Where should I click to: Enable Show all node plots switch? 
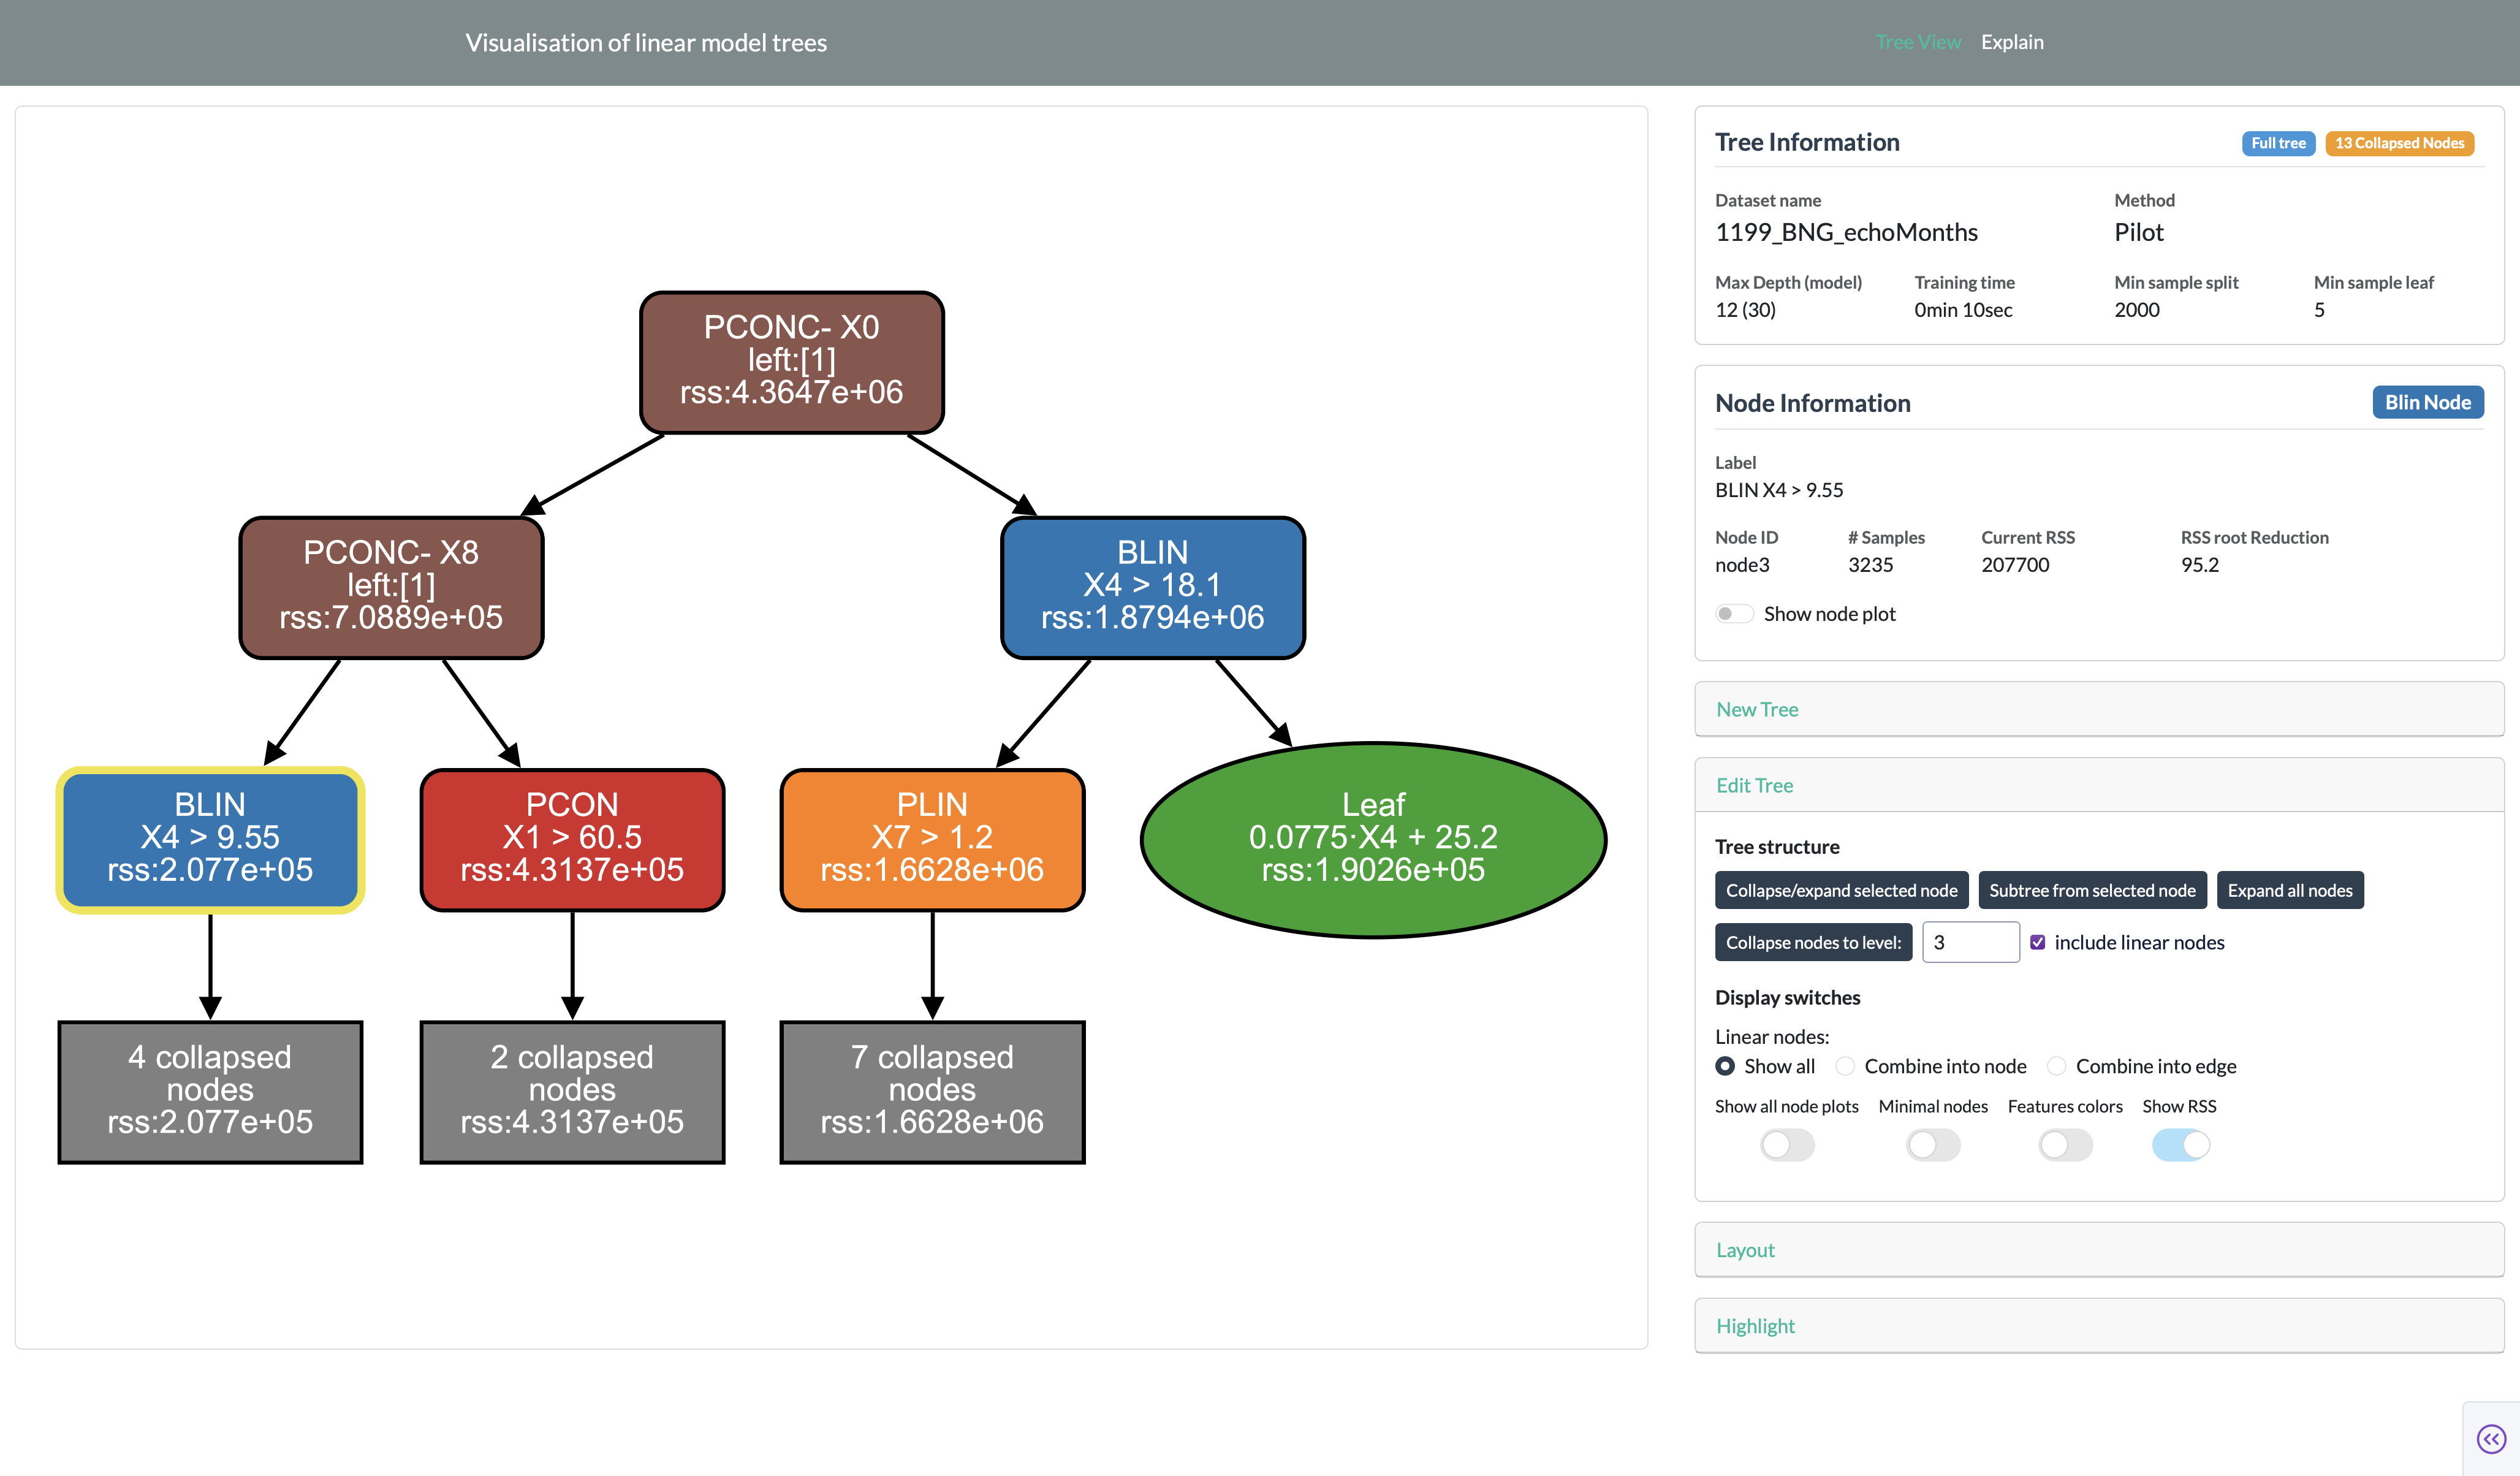coord(1787,1145)
